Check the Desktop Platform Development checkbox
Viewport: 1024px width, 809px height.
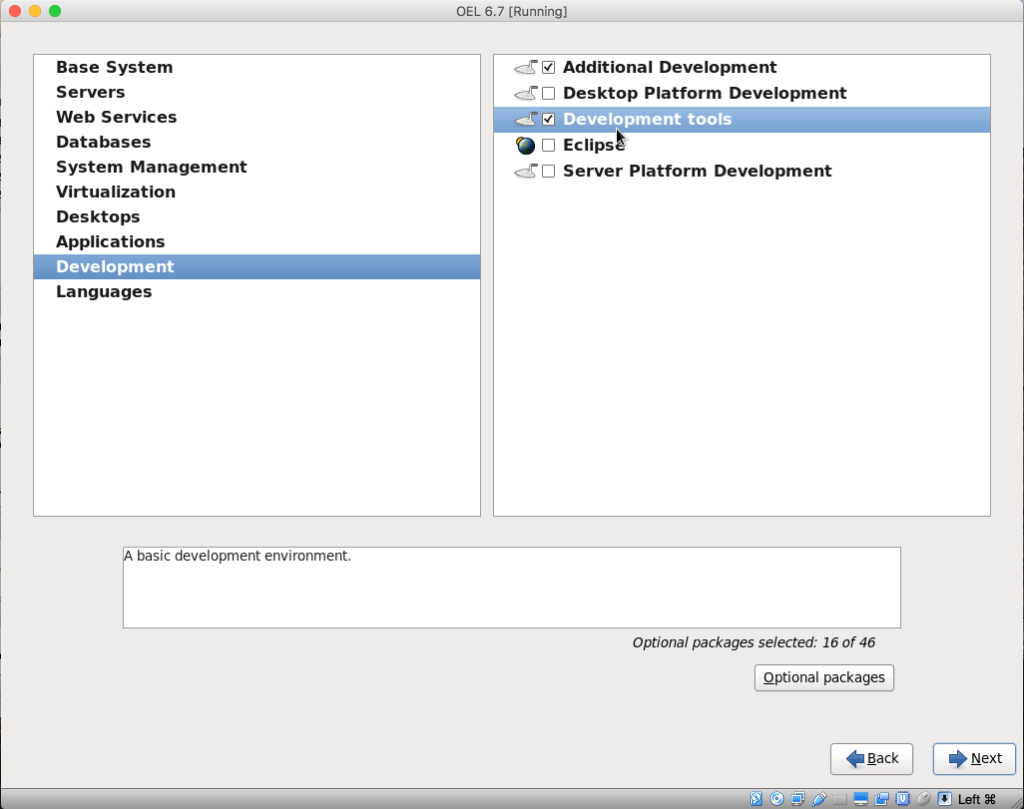pyautogui.click(x=549, y=93)
